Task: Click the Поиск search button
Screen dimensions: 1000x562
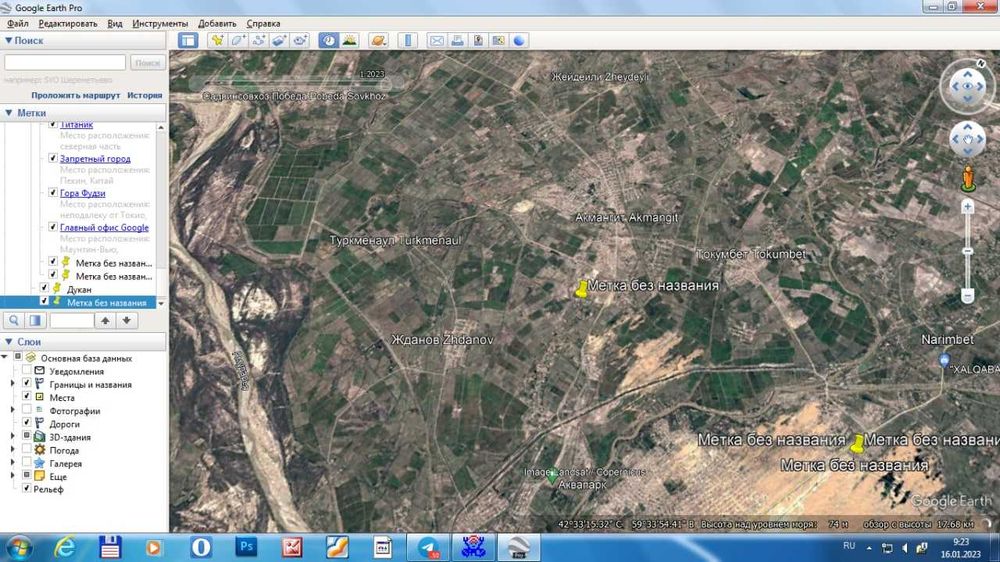Action: coord(147,63)
